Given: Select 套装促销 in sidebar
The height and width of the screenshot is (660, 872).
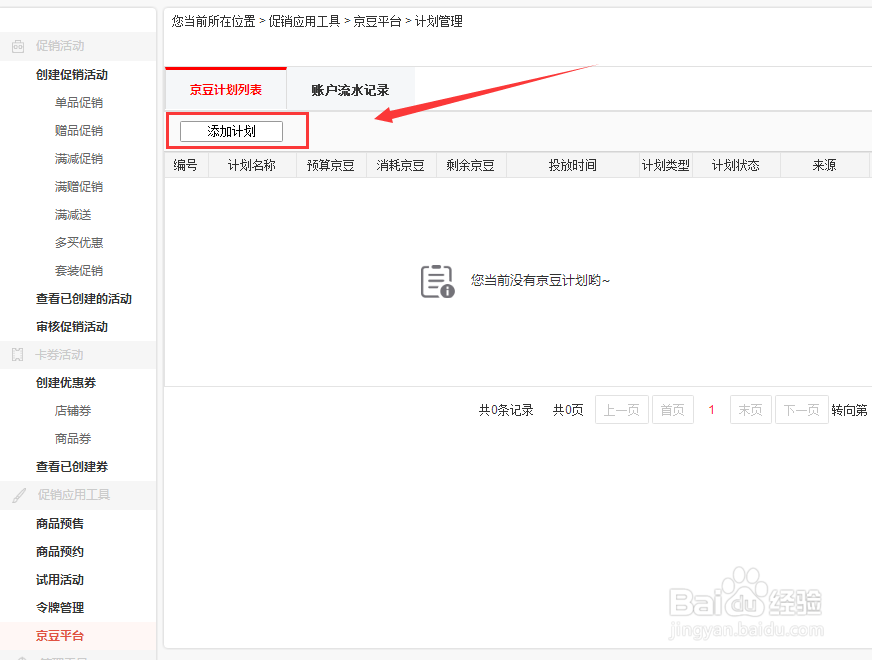Looking at the screenshot, I should 79,271.
